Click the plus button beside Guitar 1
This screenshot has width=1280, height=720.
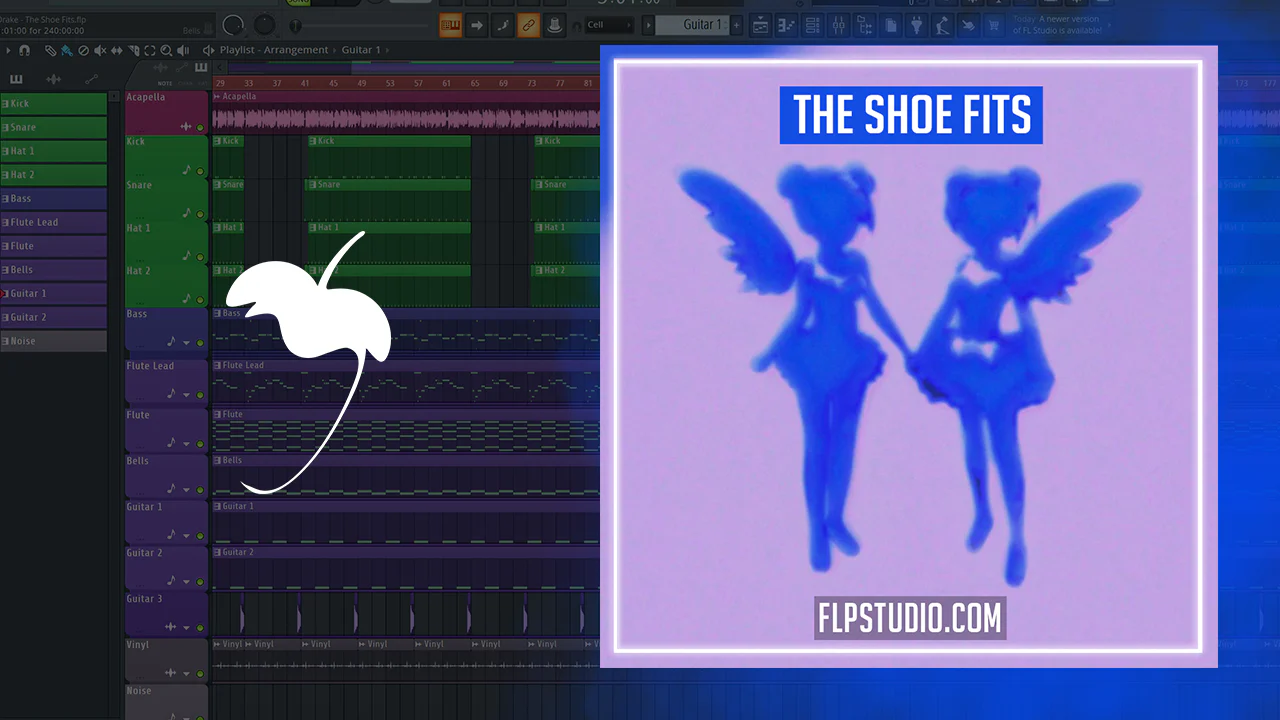pyautogui.click(x=736, y=25)
